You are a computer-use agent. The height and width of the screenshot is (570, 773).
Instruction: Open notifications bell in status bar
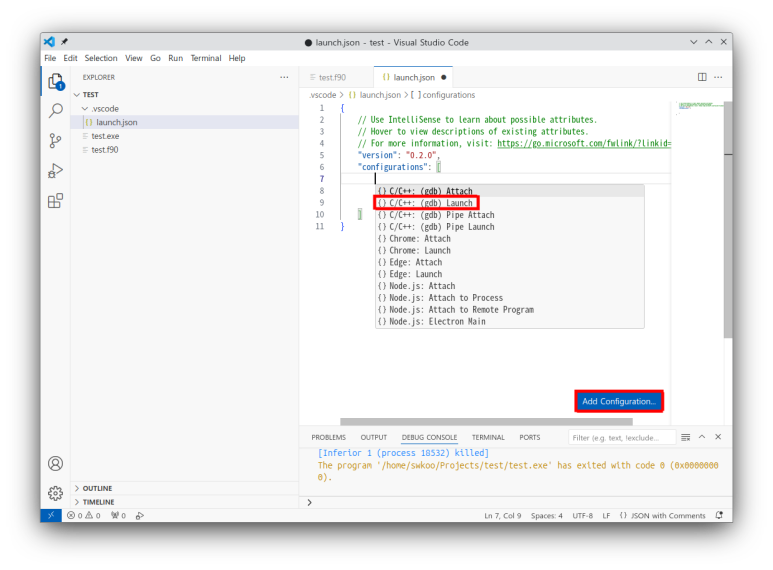(x=719, y=515)
